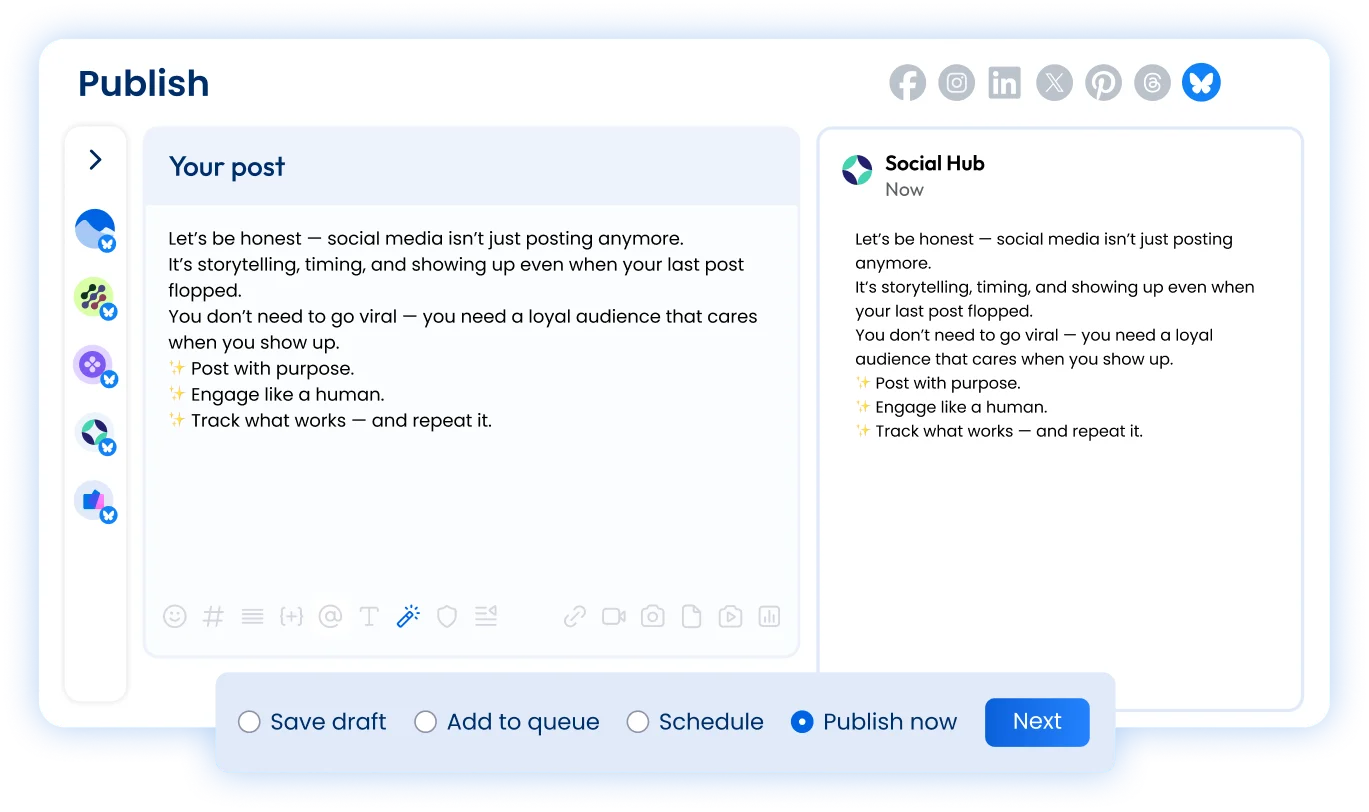Viewport: 1369px width, 812px height.
Task: Click the bar chart icon in toolbar
Action: point(769,616)
